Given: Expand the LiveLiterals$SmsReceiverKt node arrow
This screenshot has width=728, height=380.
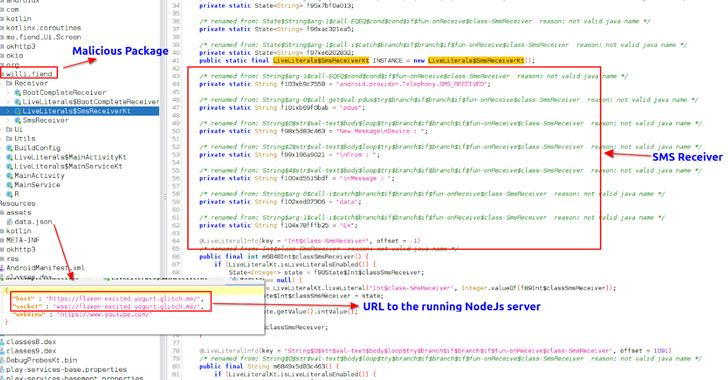Looking at the screenshot, I should 8,111.
